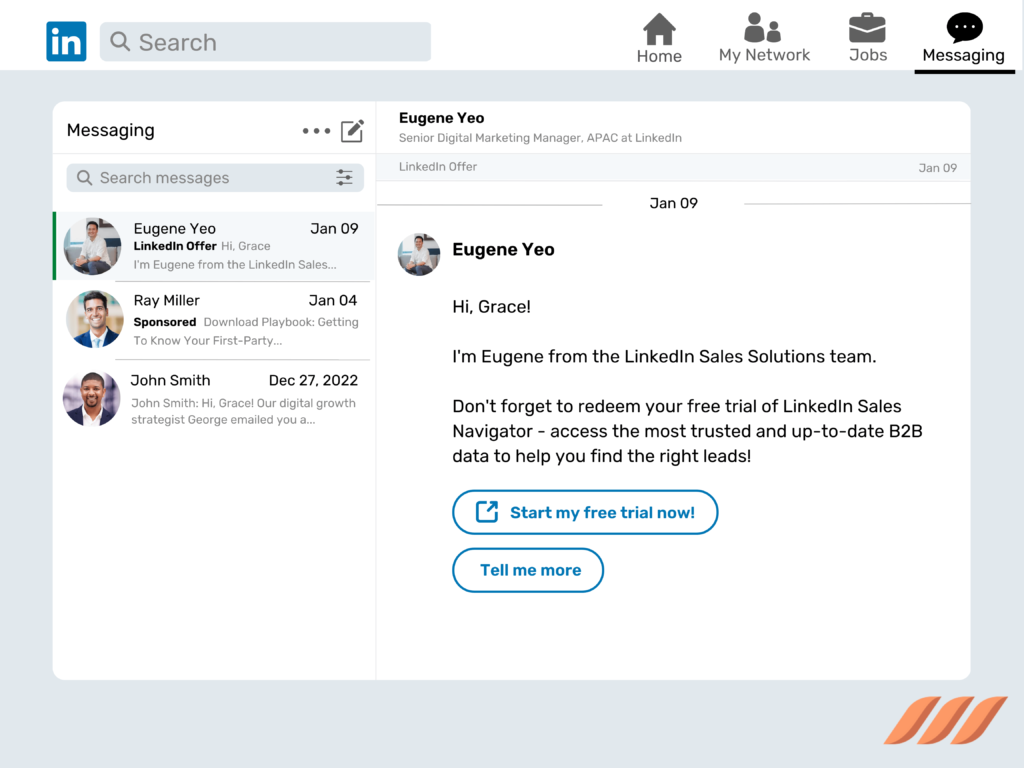Image resolution: width=1024 pixels, height=768 pixels.
Task: Click the magnifier icon in the top search bar
Action: (x=121, y=42)
